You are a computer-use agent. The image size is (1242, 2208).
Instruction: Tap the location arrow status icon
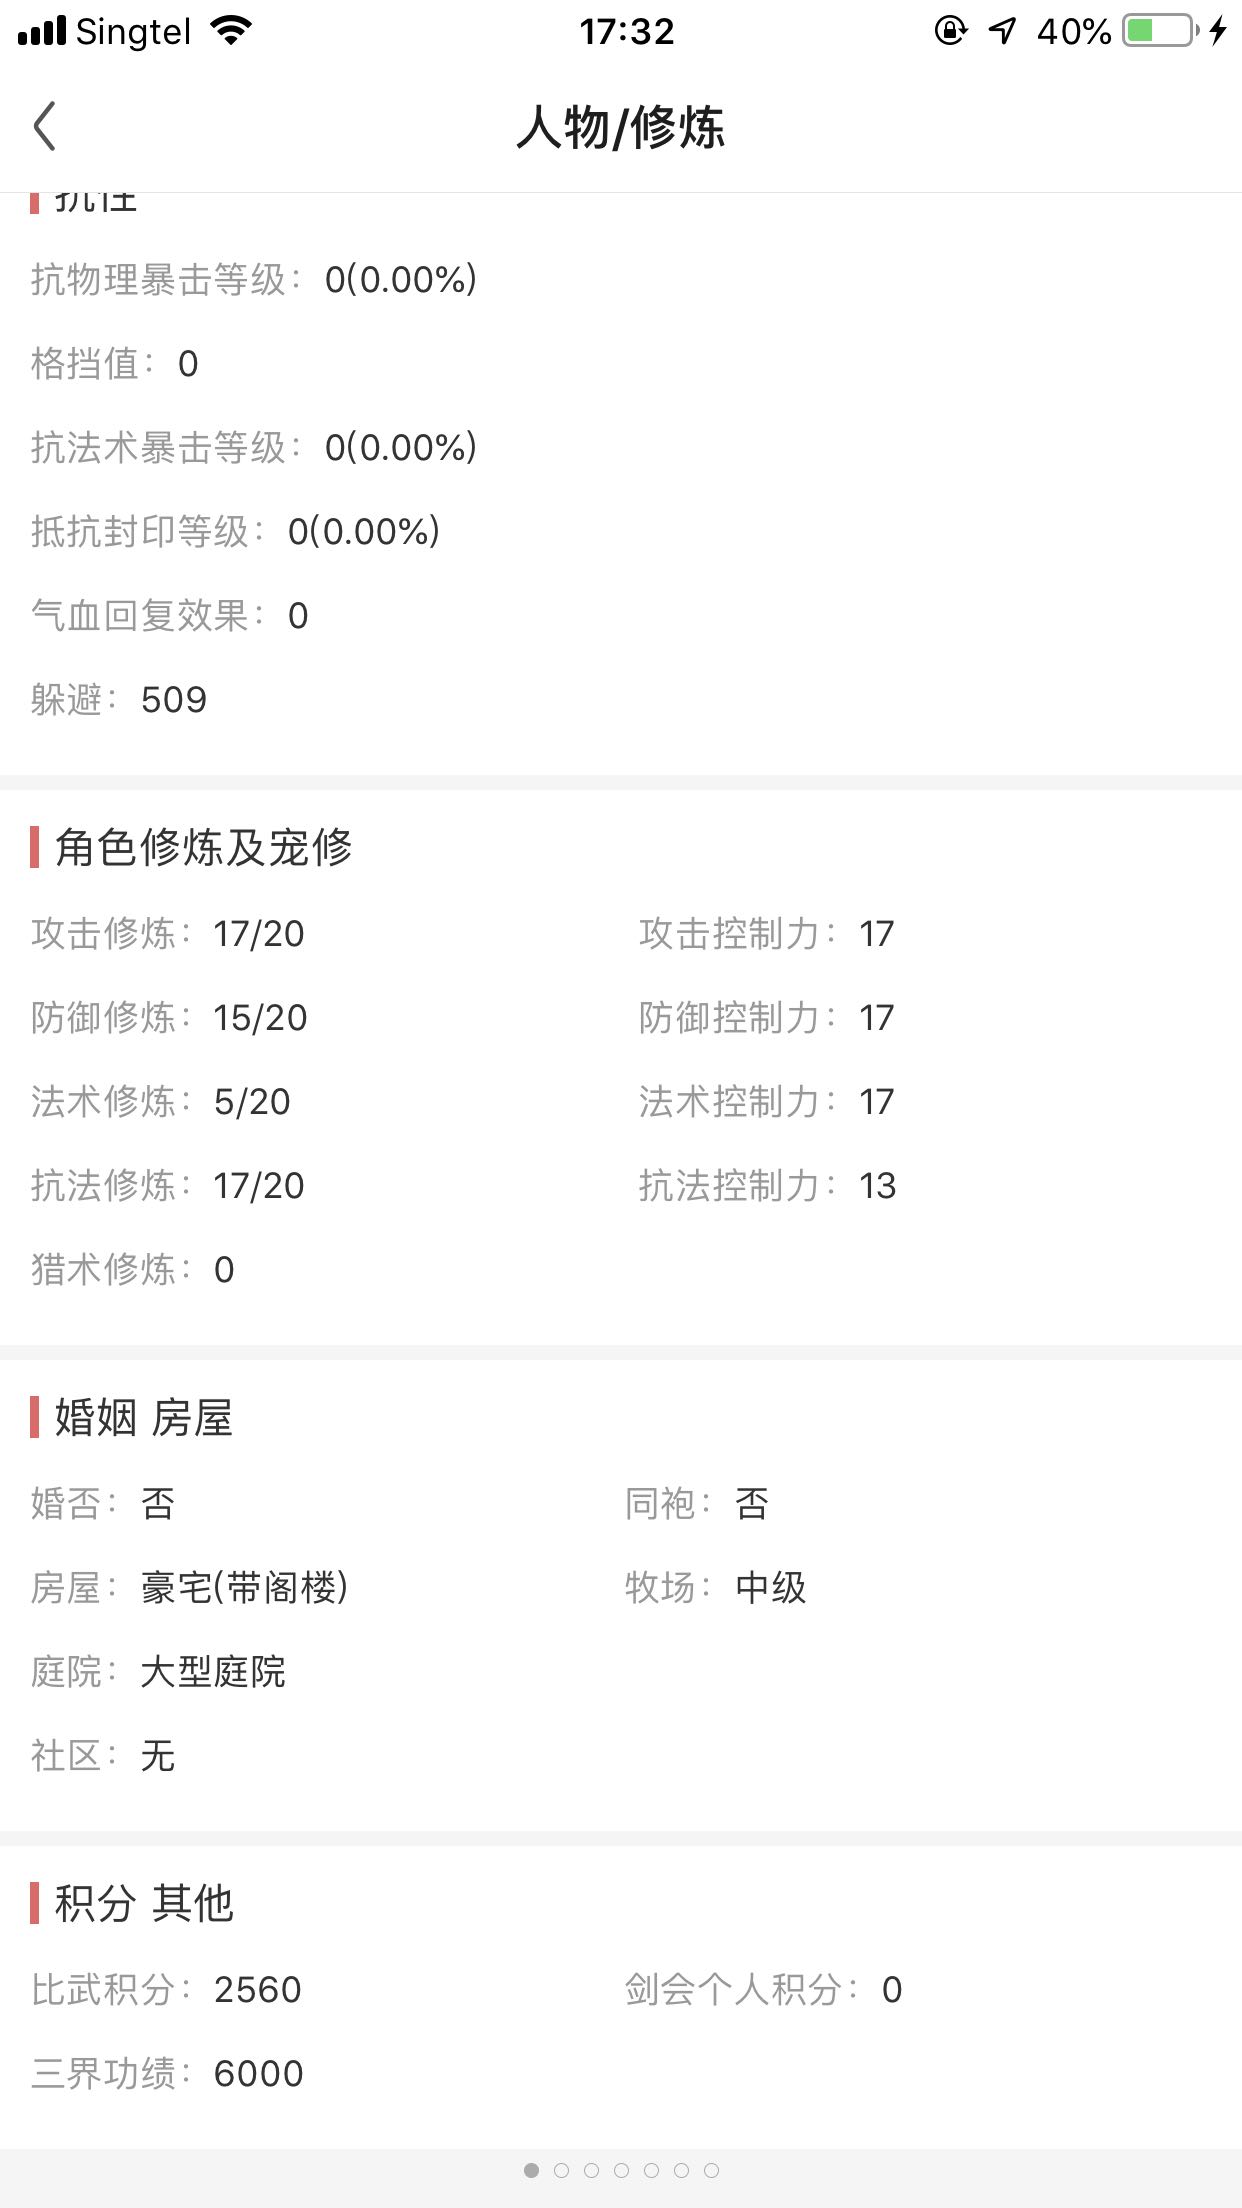coord(1002,31)
